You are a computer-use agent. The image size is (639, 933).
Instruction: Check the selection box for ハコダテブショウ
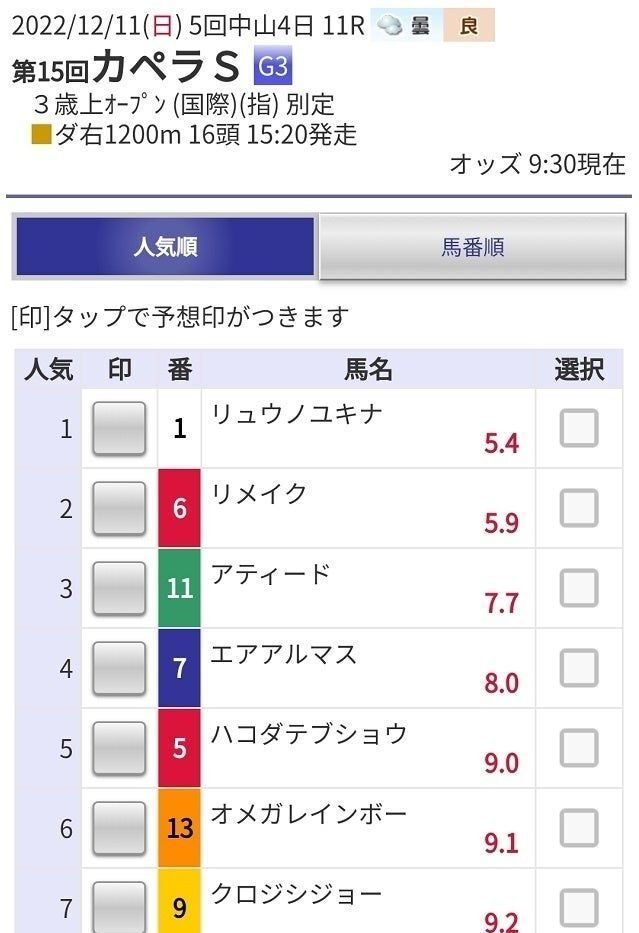pyautogui.click(x=579, y=748)
